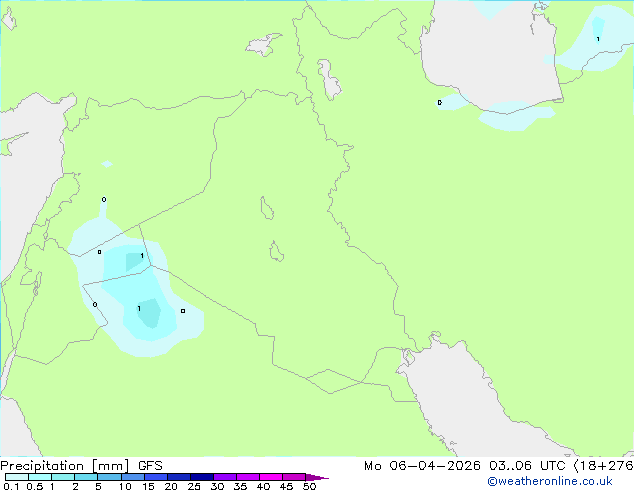Click the '10' legend scale label
634x490 pixels.
(125, 486)
